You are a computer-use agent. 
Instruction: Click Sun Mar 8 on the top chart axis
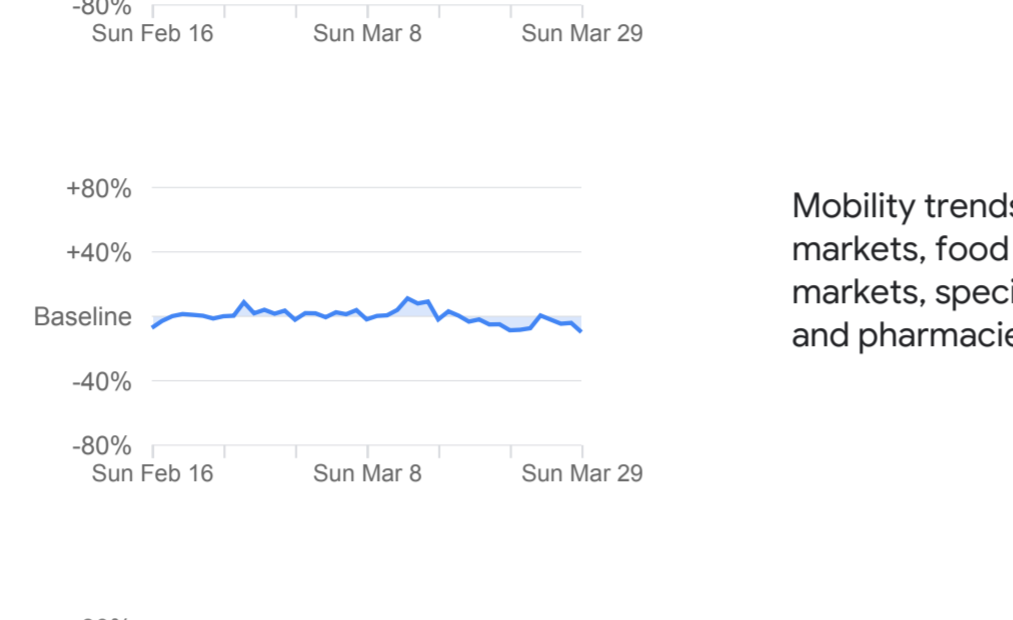pyautogui.click(x=367, y=33)
